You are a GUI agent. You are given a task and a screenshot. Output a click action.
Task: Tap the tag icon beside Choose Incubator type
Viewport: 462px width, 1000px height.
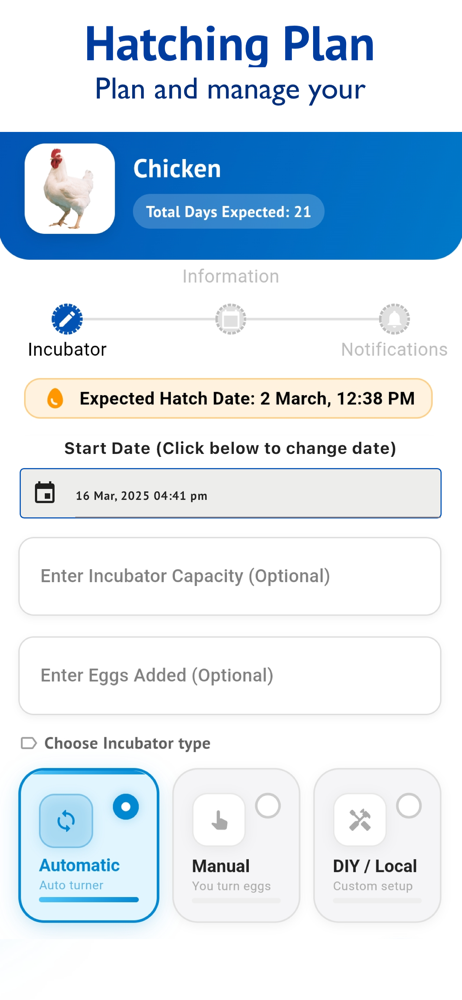pyautogui.click(x=29, y=743)
